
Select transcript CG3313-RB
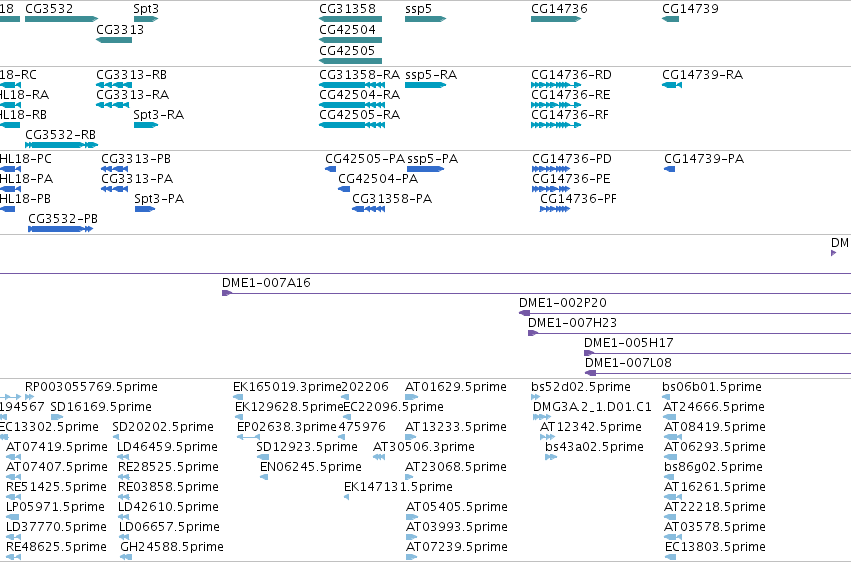[x=131, y=75]
